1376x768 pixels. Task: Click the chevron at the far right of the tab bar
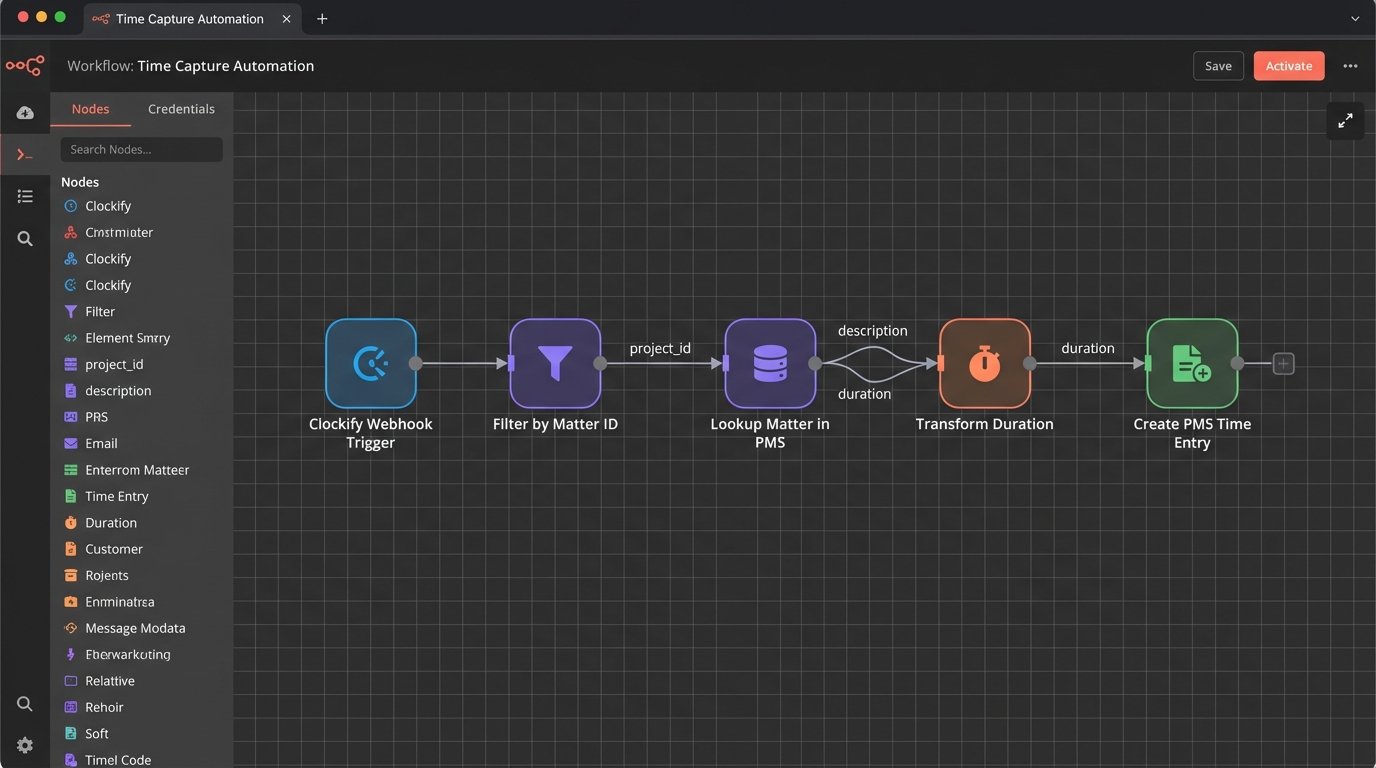[1355, 18]
